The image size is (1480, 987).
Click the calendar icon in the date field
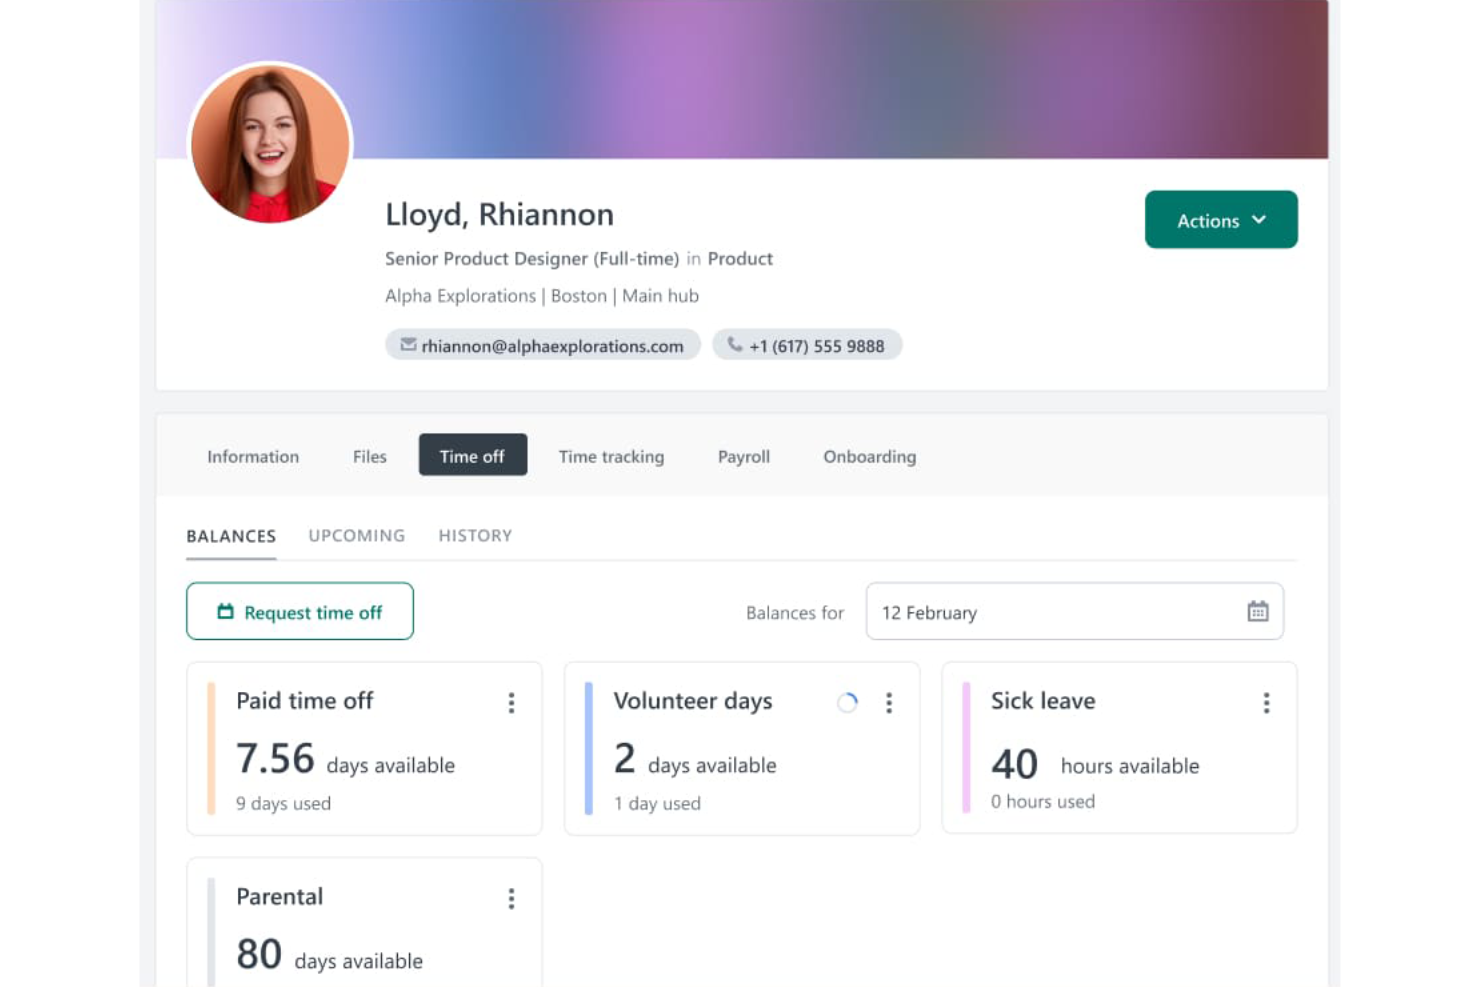(x=1258, y=611)
